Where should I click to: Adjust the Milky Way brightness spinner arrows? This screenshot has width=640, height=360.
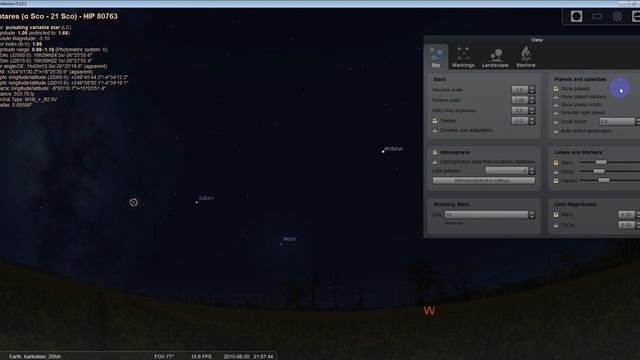tap(531, 111)
